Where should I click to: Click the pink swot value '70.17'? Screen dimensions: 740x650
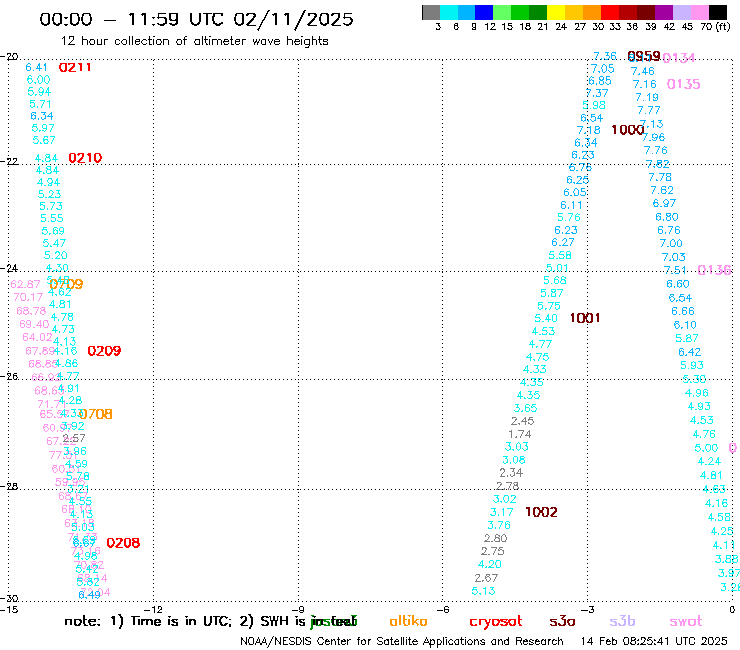pos(28,297)
